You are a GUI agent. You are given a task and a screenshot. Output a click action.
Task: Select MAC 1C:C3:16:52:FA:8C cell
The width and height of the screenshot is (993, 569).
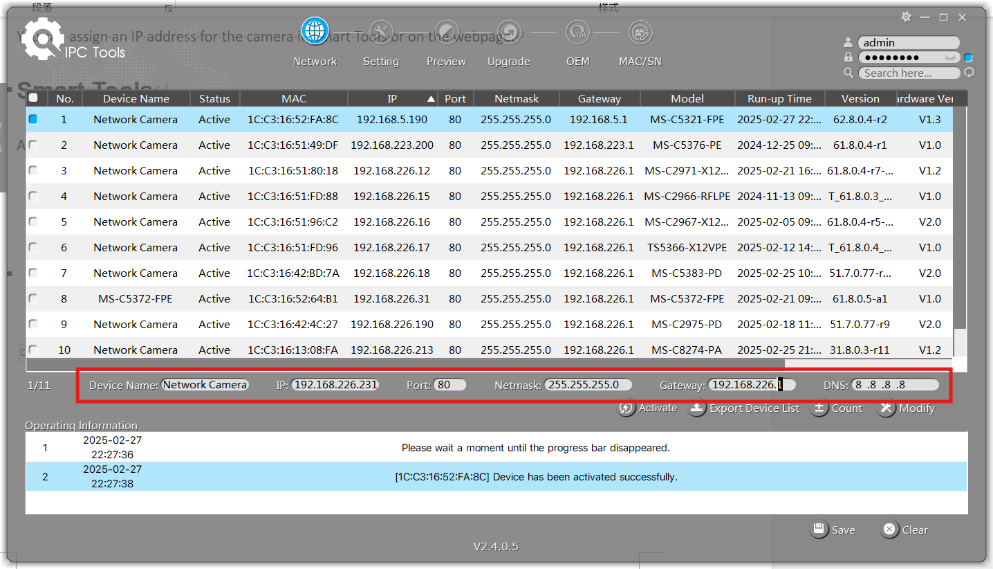[x=293, y=119]
